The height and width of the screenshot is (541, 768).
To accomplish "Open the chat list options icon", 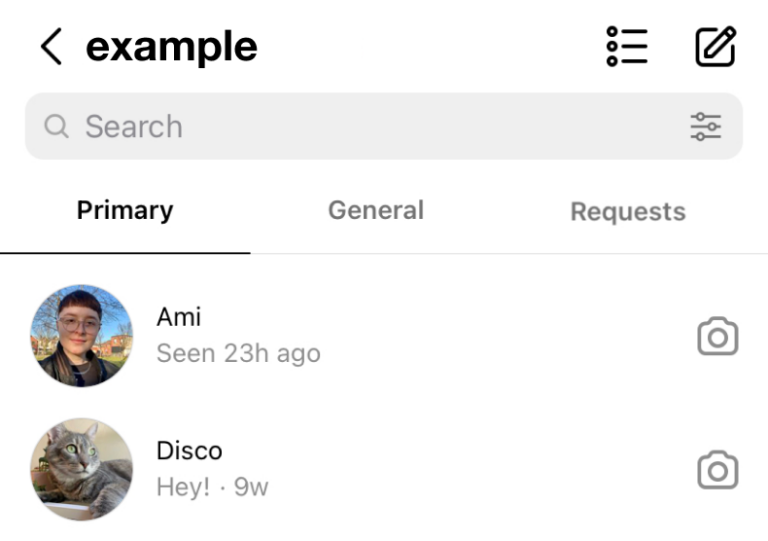I will coord(627,46).
